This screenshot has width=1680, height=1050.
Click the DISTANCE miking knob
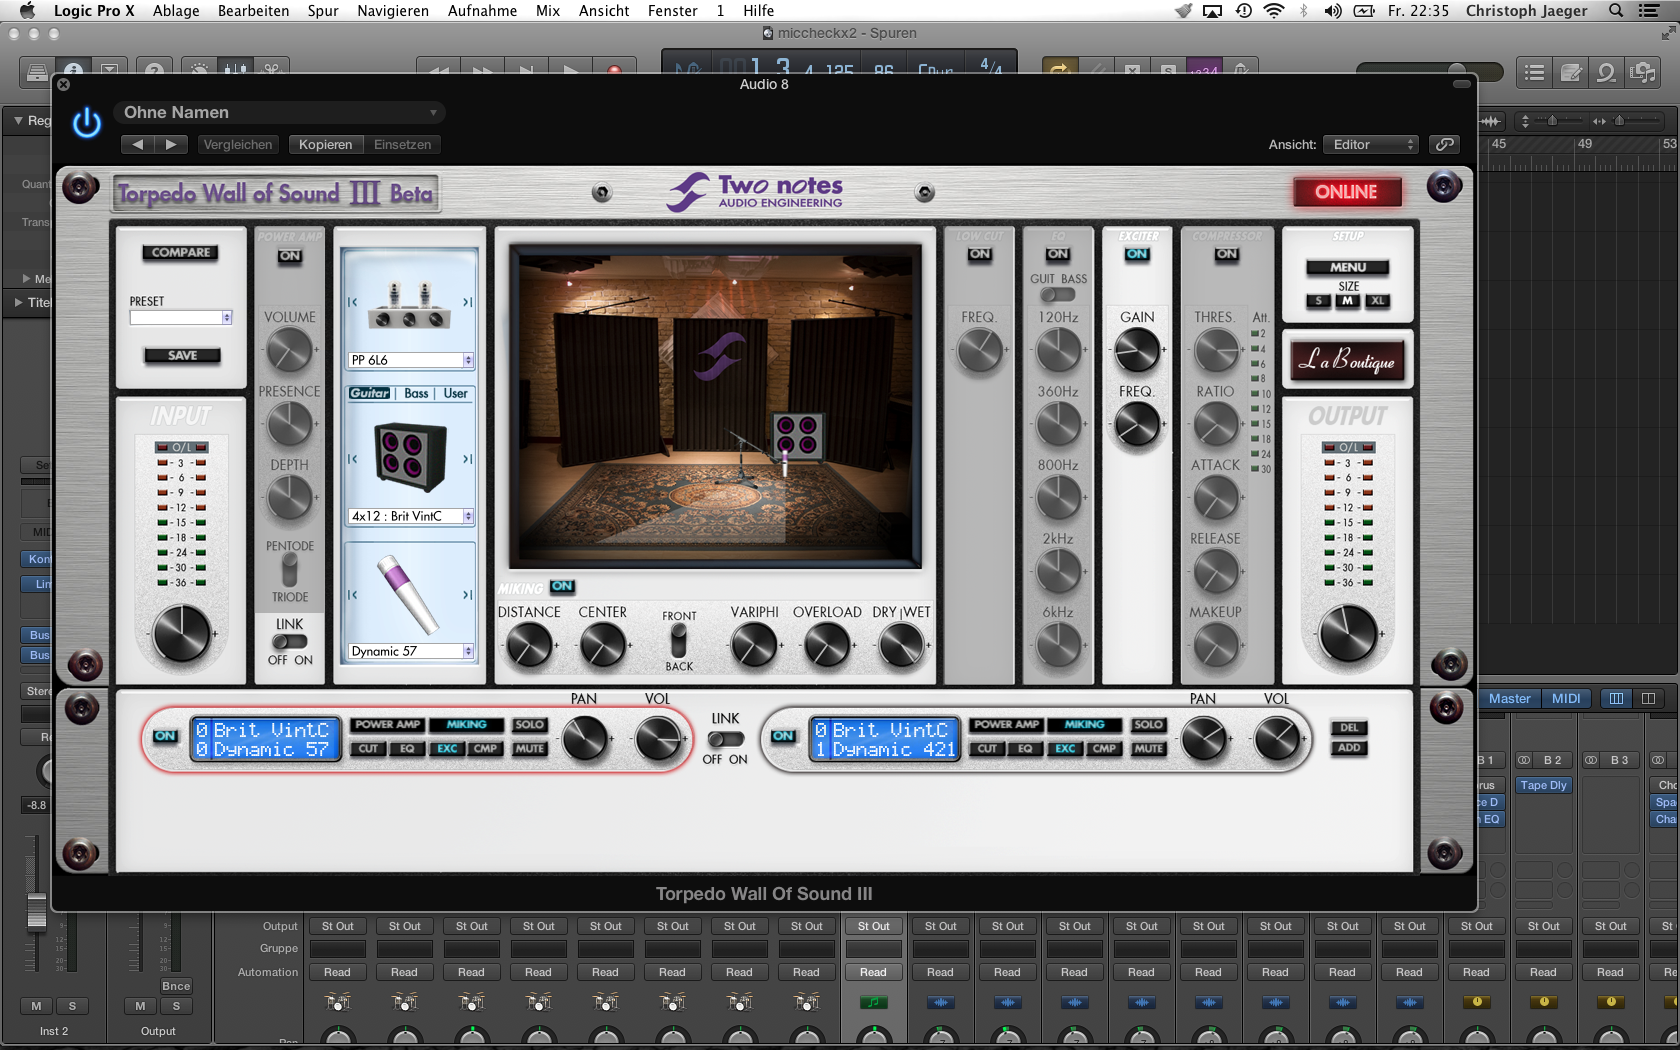tap(529, 646)
